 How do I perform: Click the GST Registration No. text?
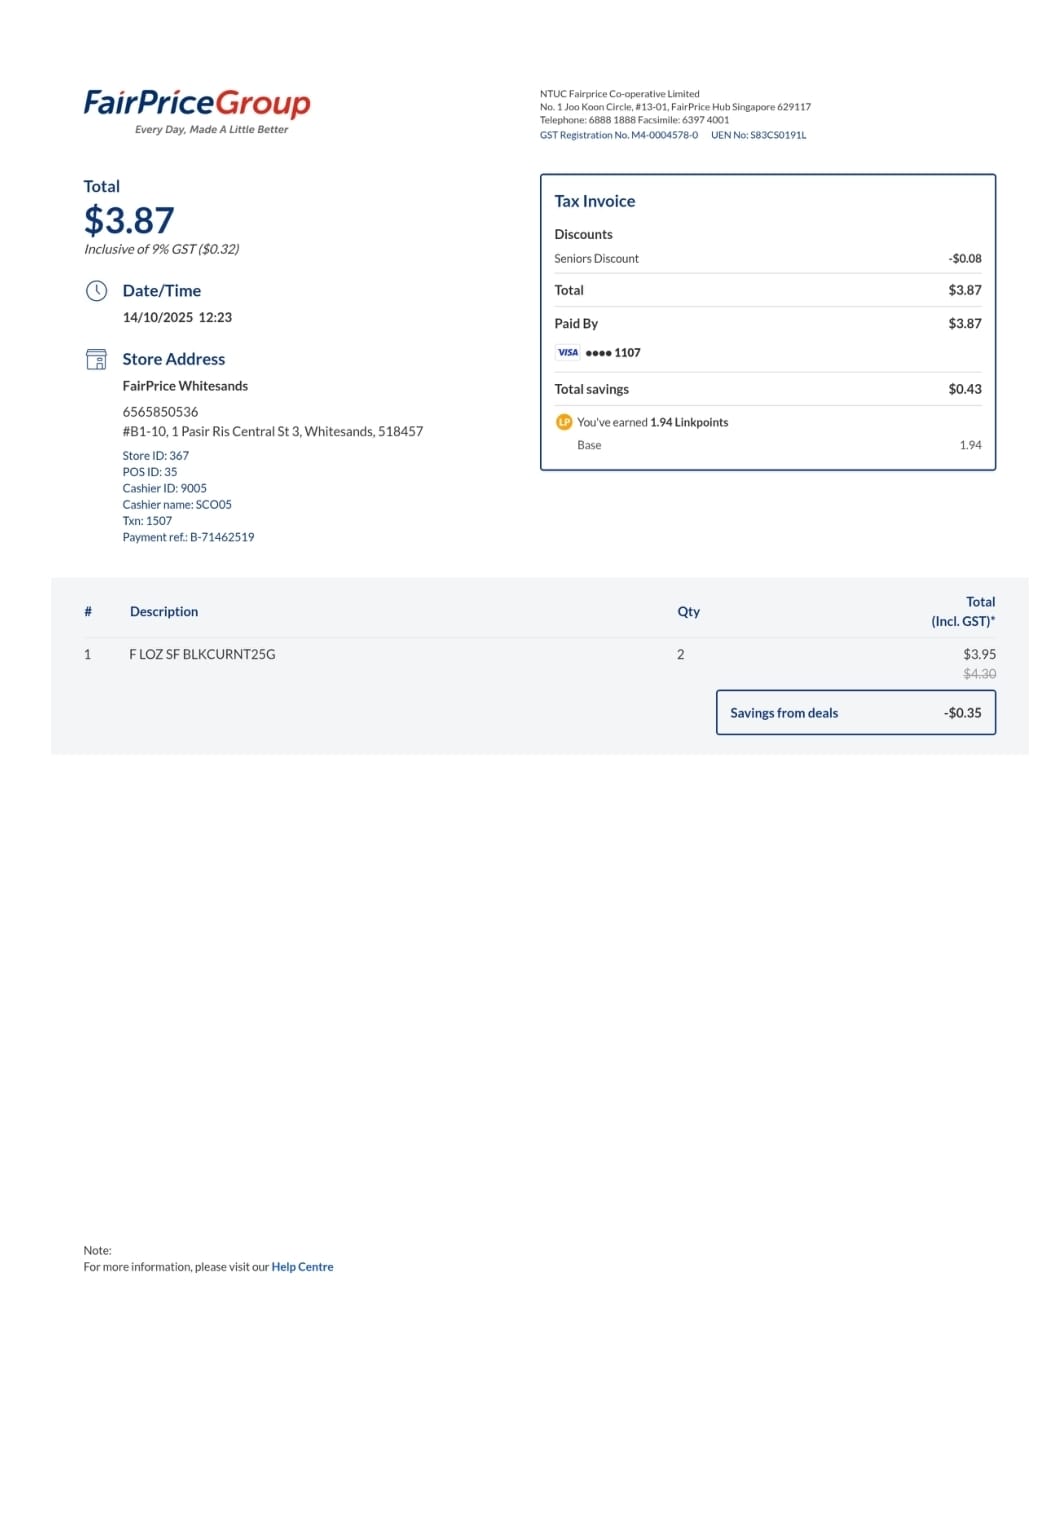tap(619, 135)
